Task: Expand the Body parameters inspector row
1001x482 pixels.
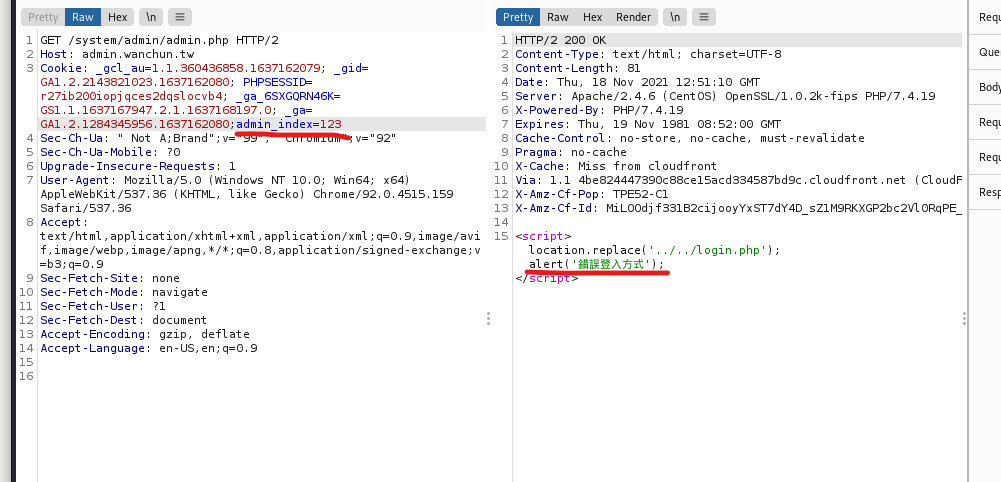Action: (985, 87)
